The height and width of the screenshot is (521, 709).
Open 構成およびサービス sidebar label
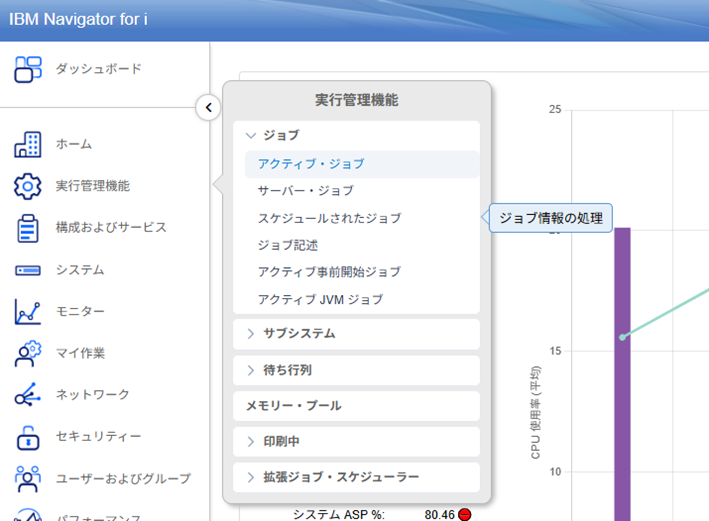coord(111,227)
